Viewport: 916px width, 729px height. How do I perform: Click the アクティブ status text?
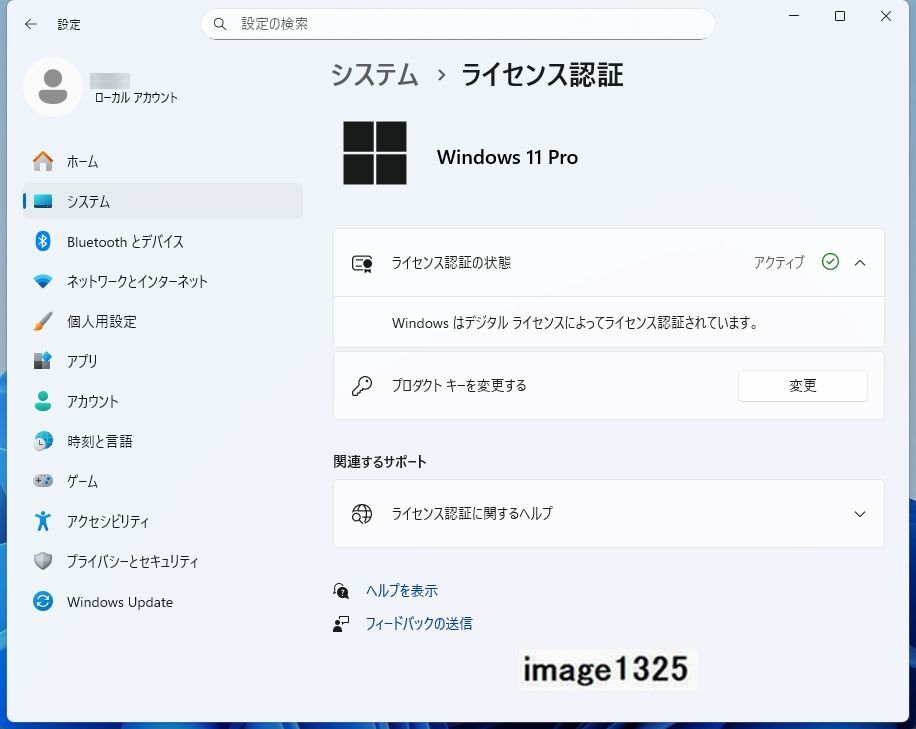tap(779, 262)
